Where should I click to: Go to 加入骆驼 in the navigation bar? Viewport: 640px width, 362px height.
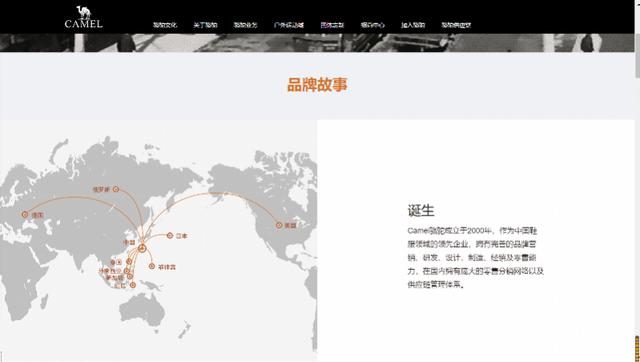click(x=413, y=25)
